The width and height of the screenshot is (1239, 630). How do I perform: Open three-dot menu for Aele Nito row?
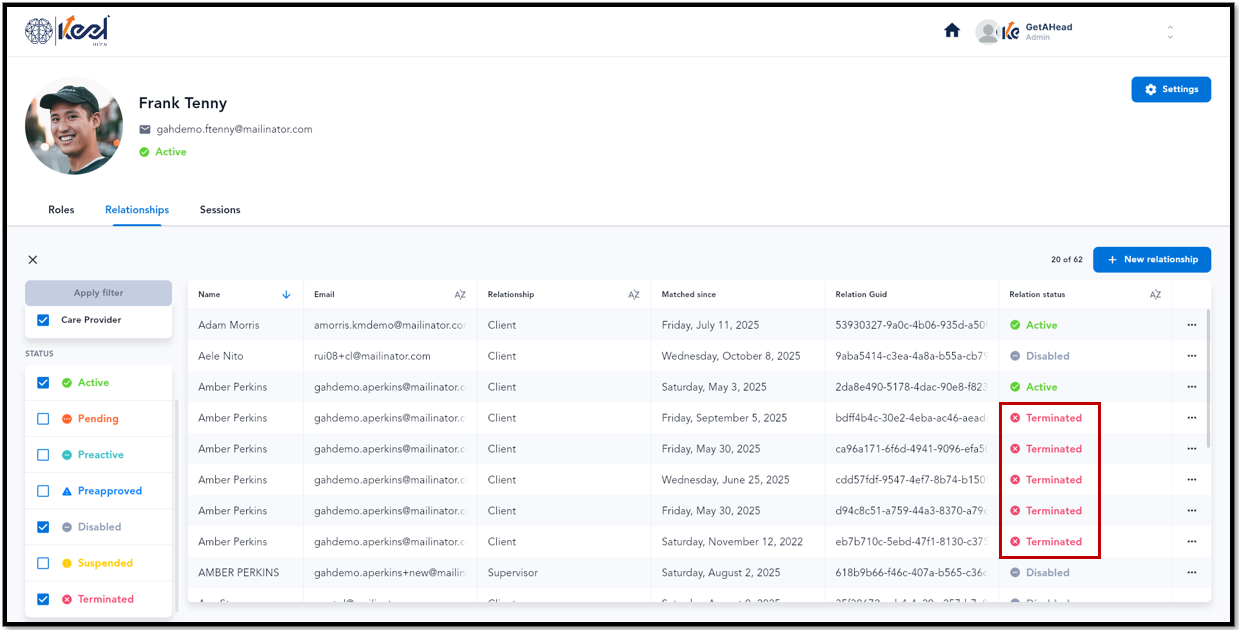pos(1191,356)
